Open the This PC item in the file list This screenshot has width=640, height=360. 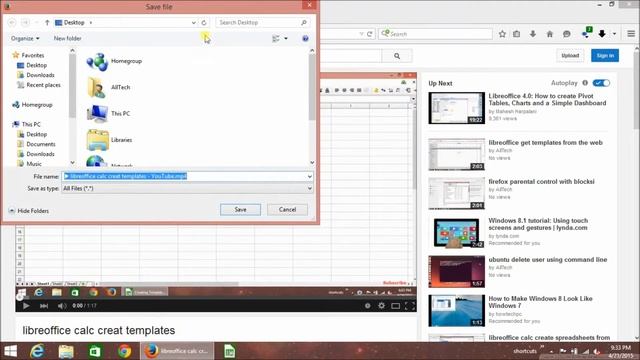(x=109, y=113)
